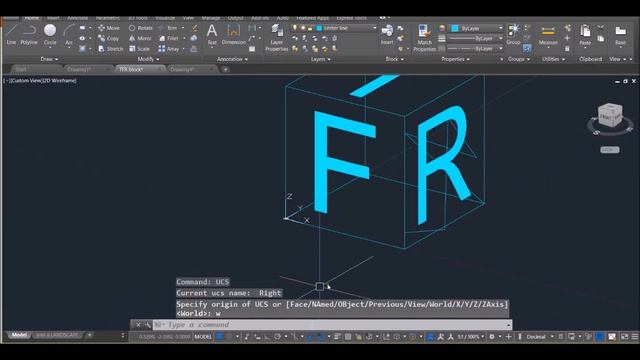640x360 pixels.
Task: Expand the Annotation panel
Action: (232, 59)
